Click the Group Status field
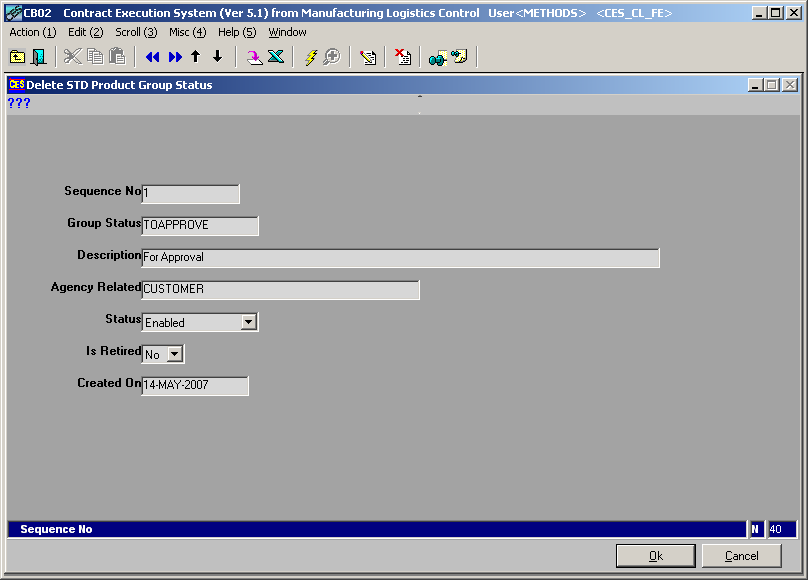 [200, 226]
